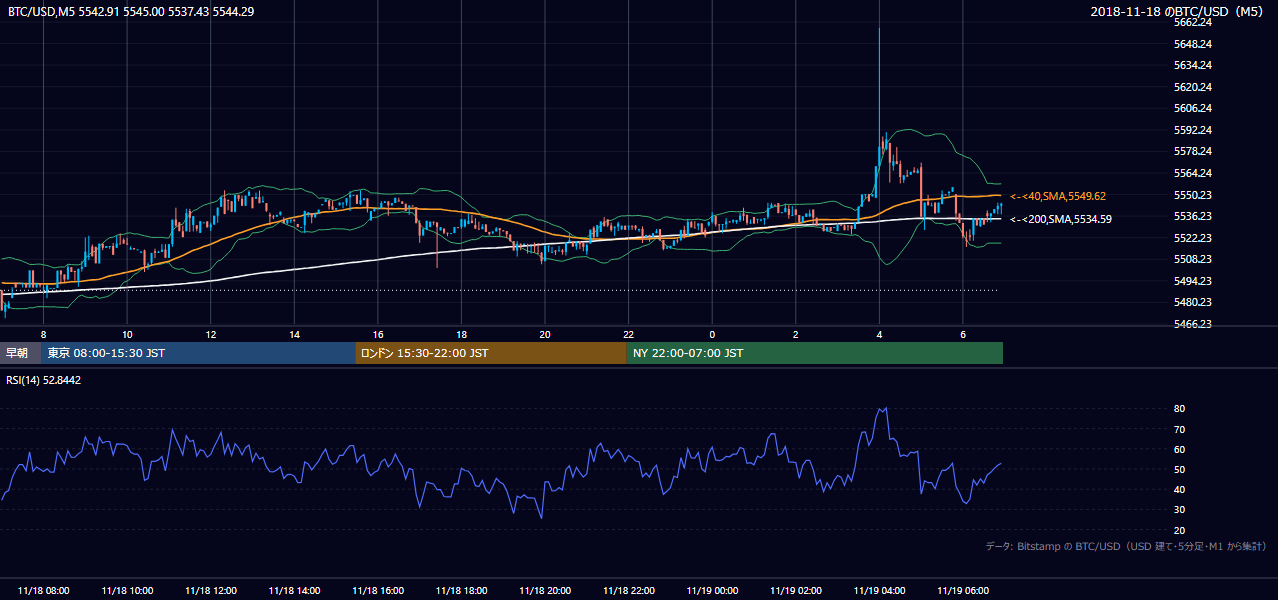Click price axis value 5578.24
The image size is (1278, 600).
pyautogui.click(x=1193, y=151)
